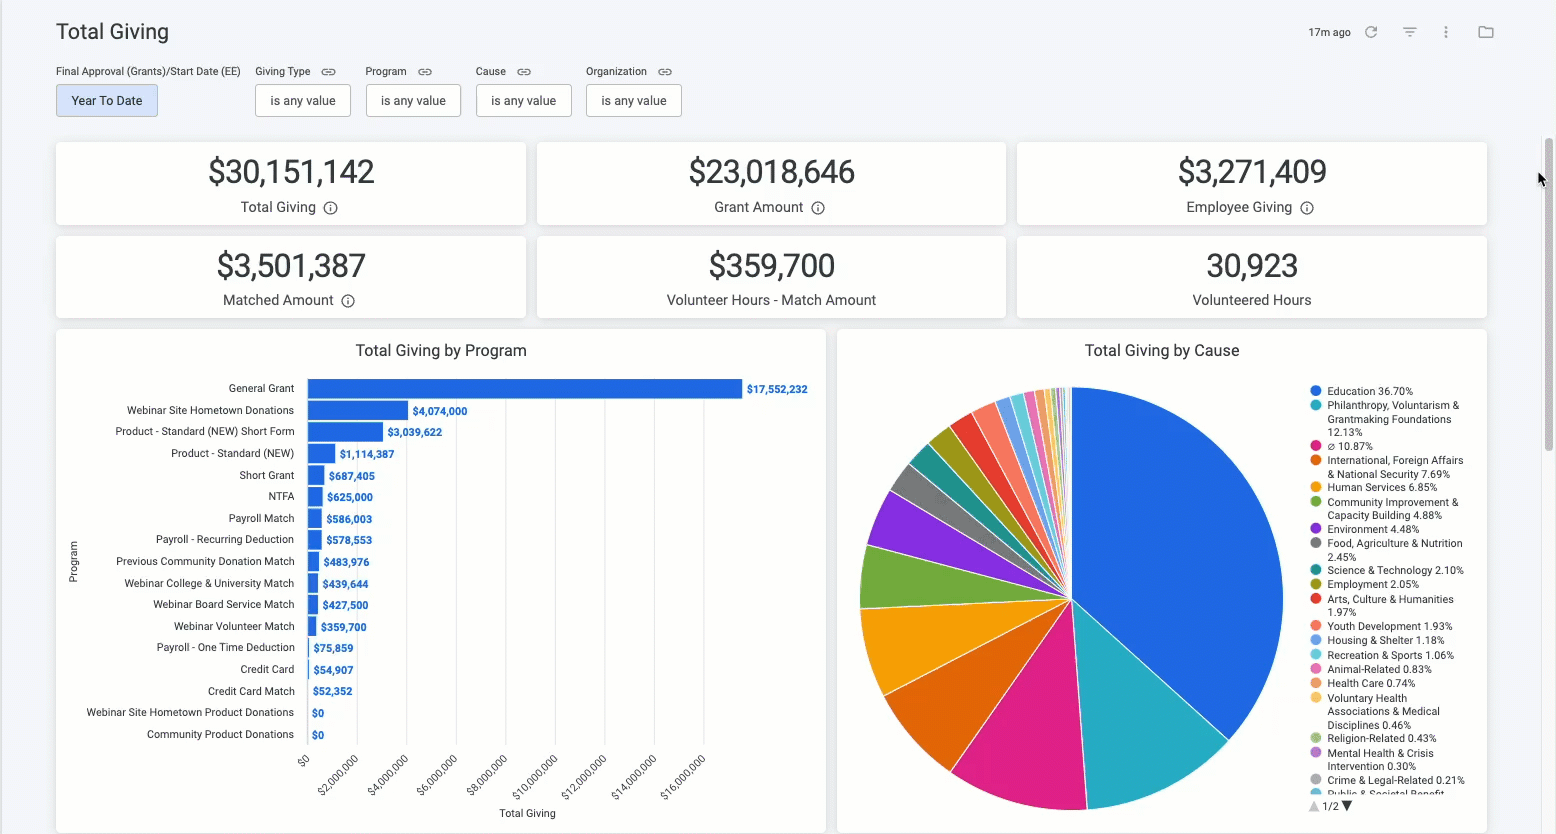Toggle Human Services 6.85% legend entry
This screenshot has width=1556, height=834.
point(1373,488)
